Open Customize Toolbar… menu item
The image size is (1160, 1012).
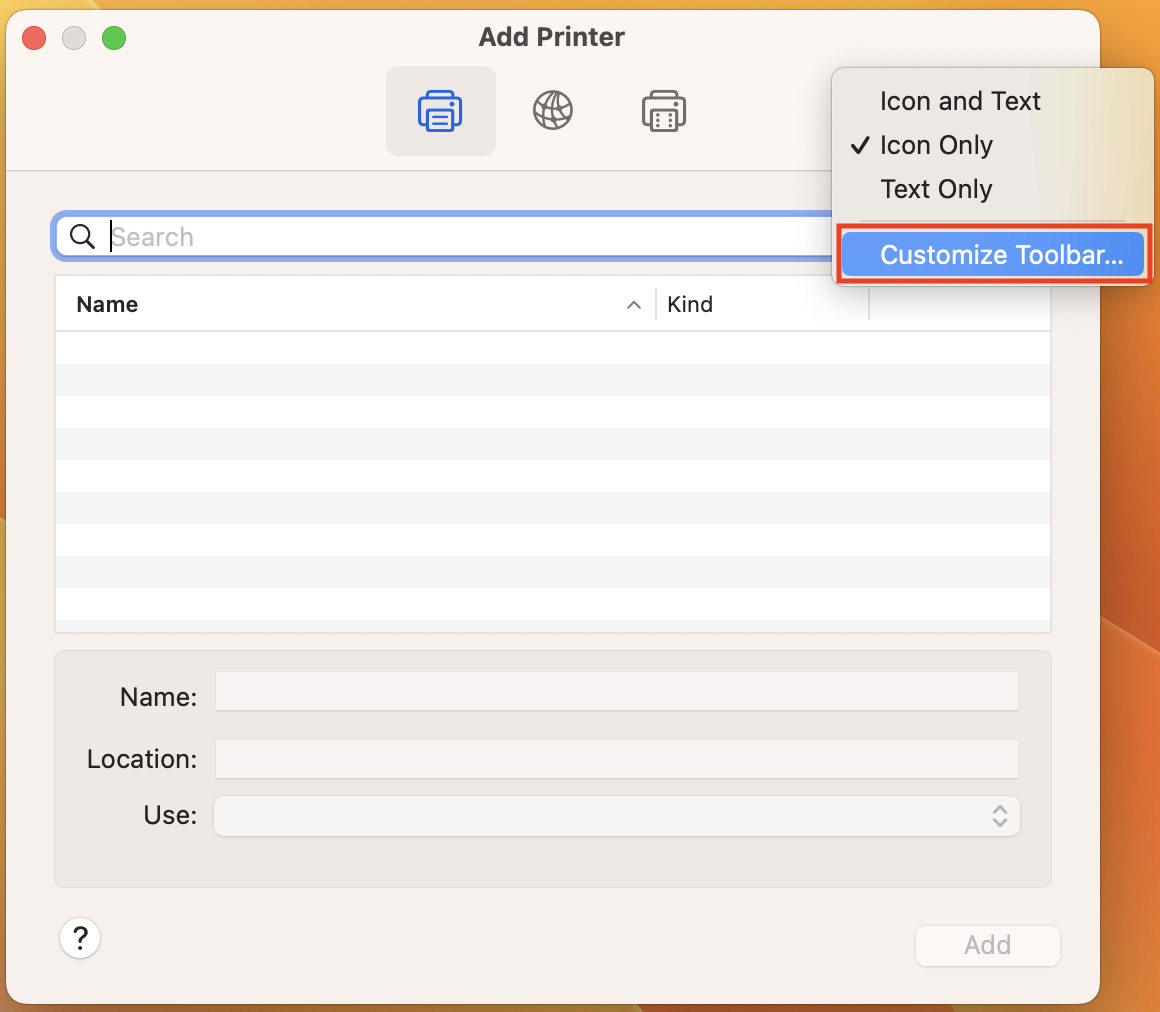[x=993, y=254]
